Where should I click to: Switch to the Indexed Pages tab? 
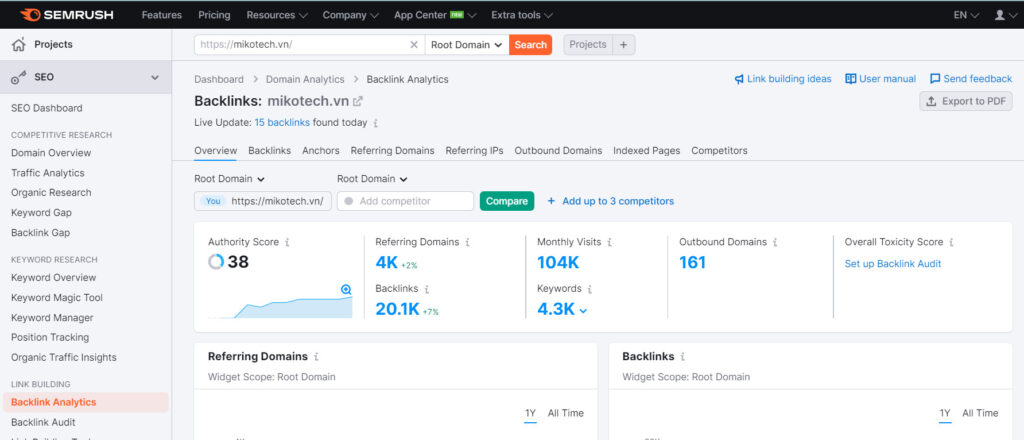647,151
